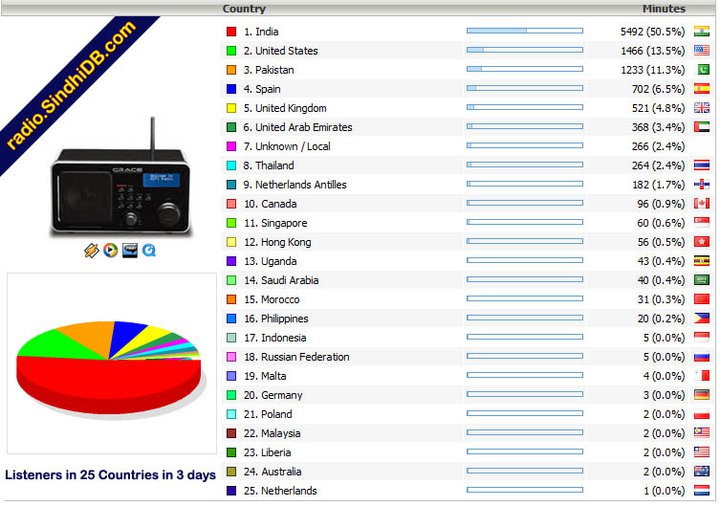The image size is (720, 506).
Task: Click 'Listeners in 25 Countries in 3 days'
Action: tap(110, 475)
